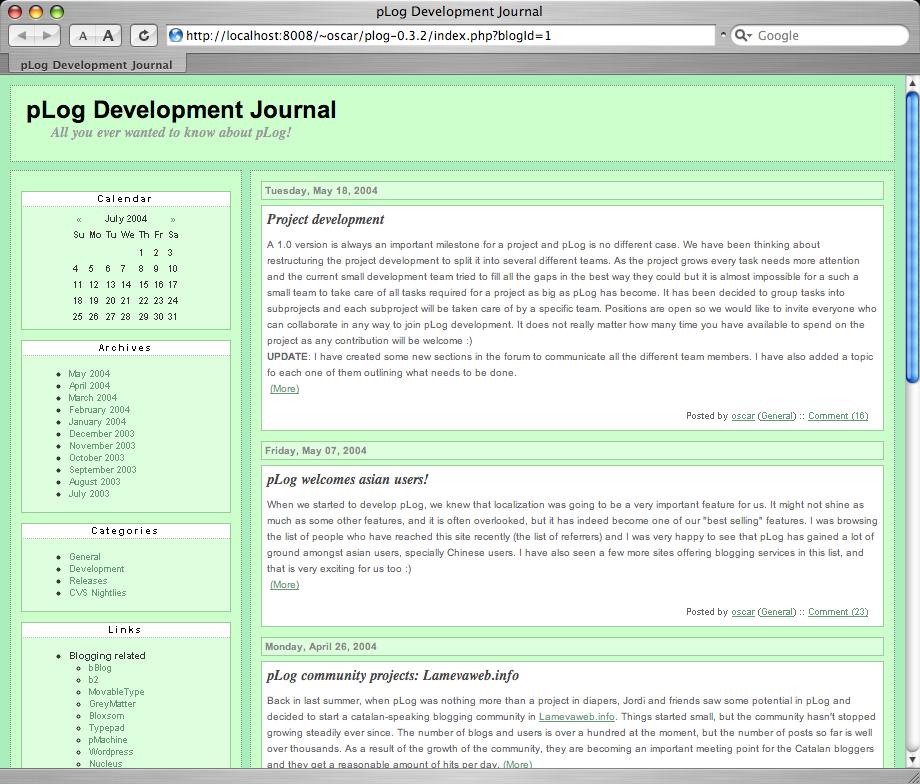Click the pLog Development Journal blog heading
This screenshot has height=784, width=920.
click(x=181, y=110)
